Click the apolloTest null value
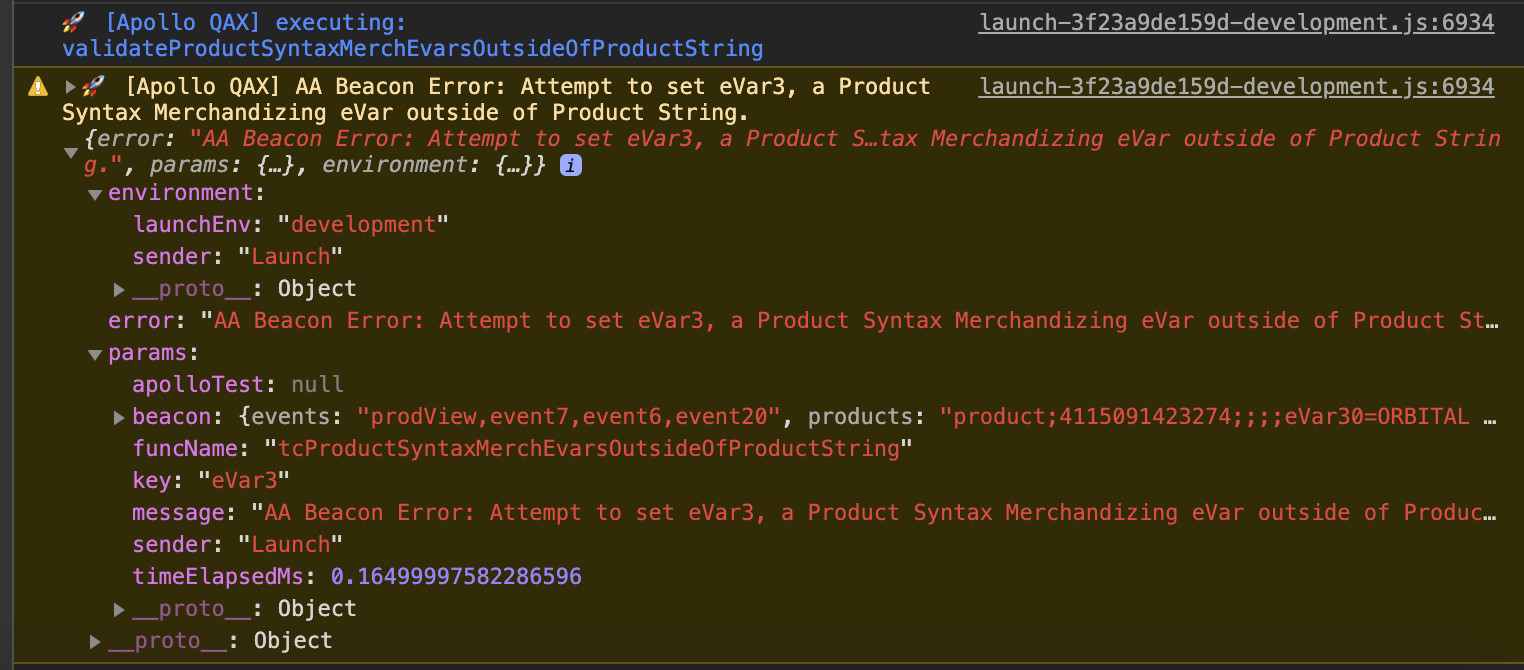 pos(318,384)
